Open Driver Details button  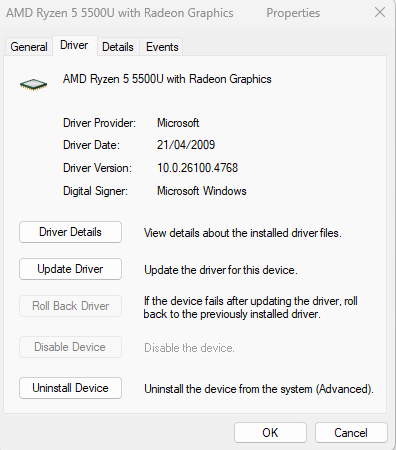[x=70, y=232]
